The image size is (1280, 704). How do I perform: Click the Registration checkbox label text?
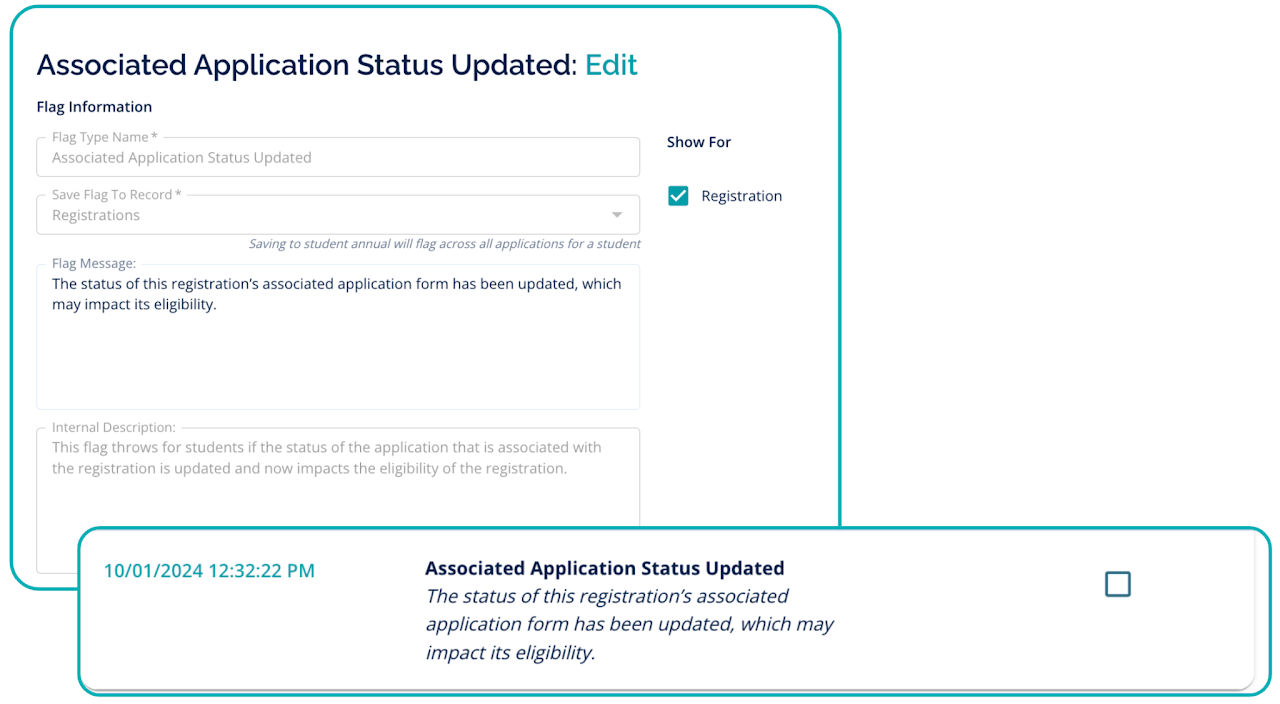[x=741, y=196]
